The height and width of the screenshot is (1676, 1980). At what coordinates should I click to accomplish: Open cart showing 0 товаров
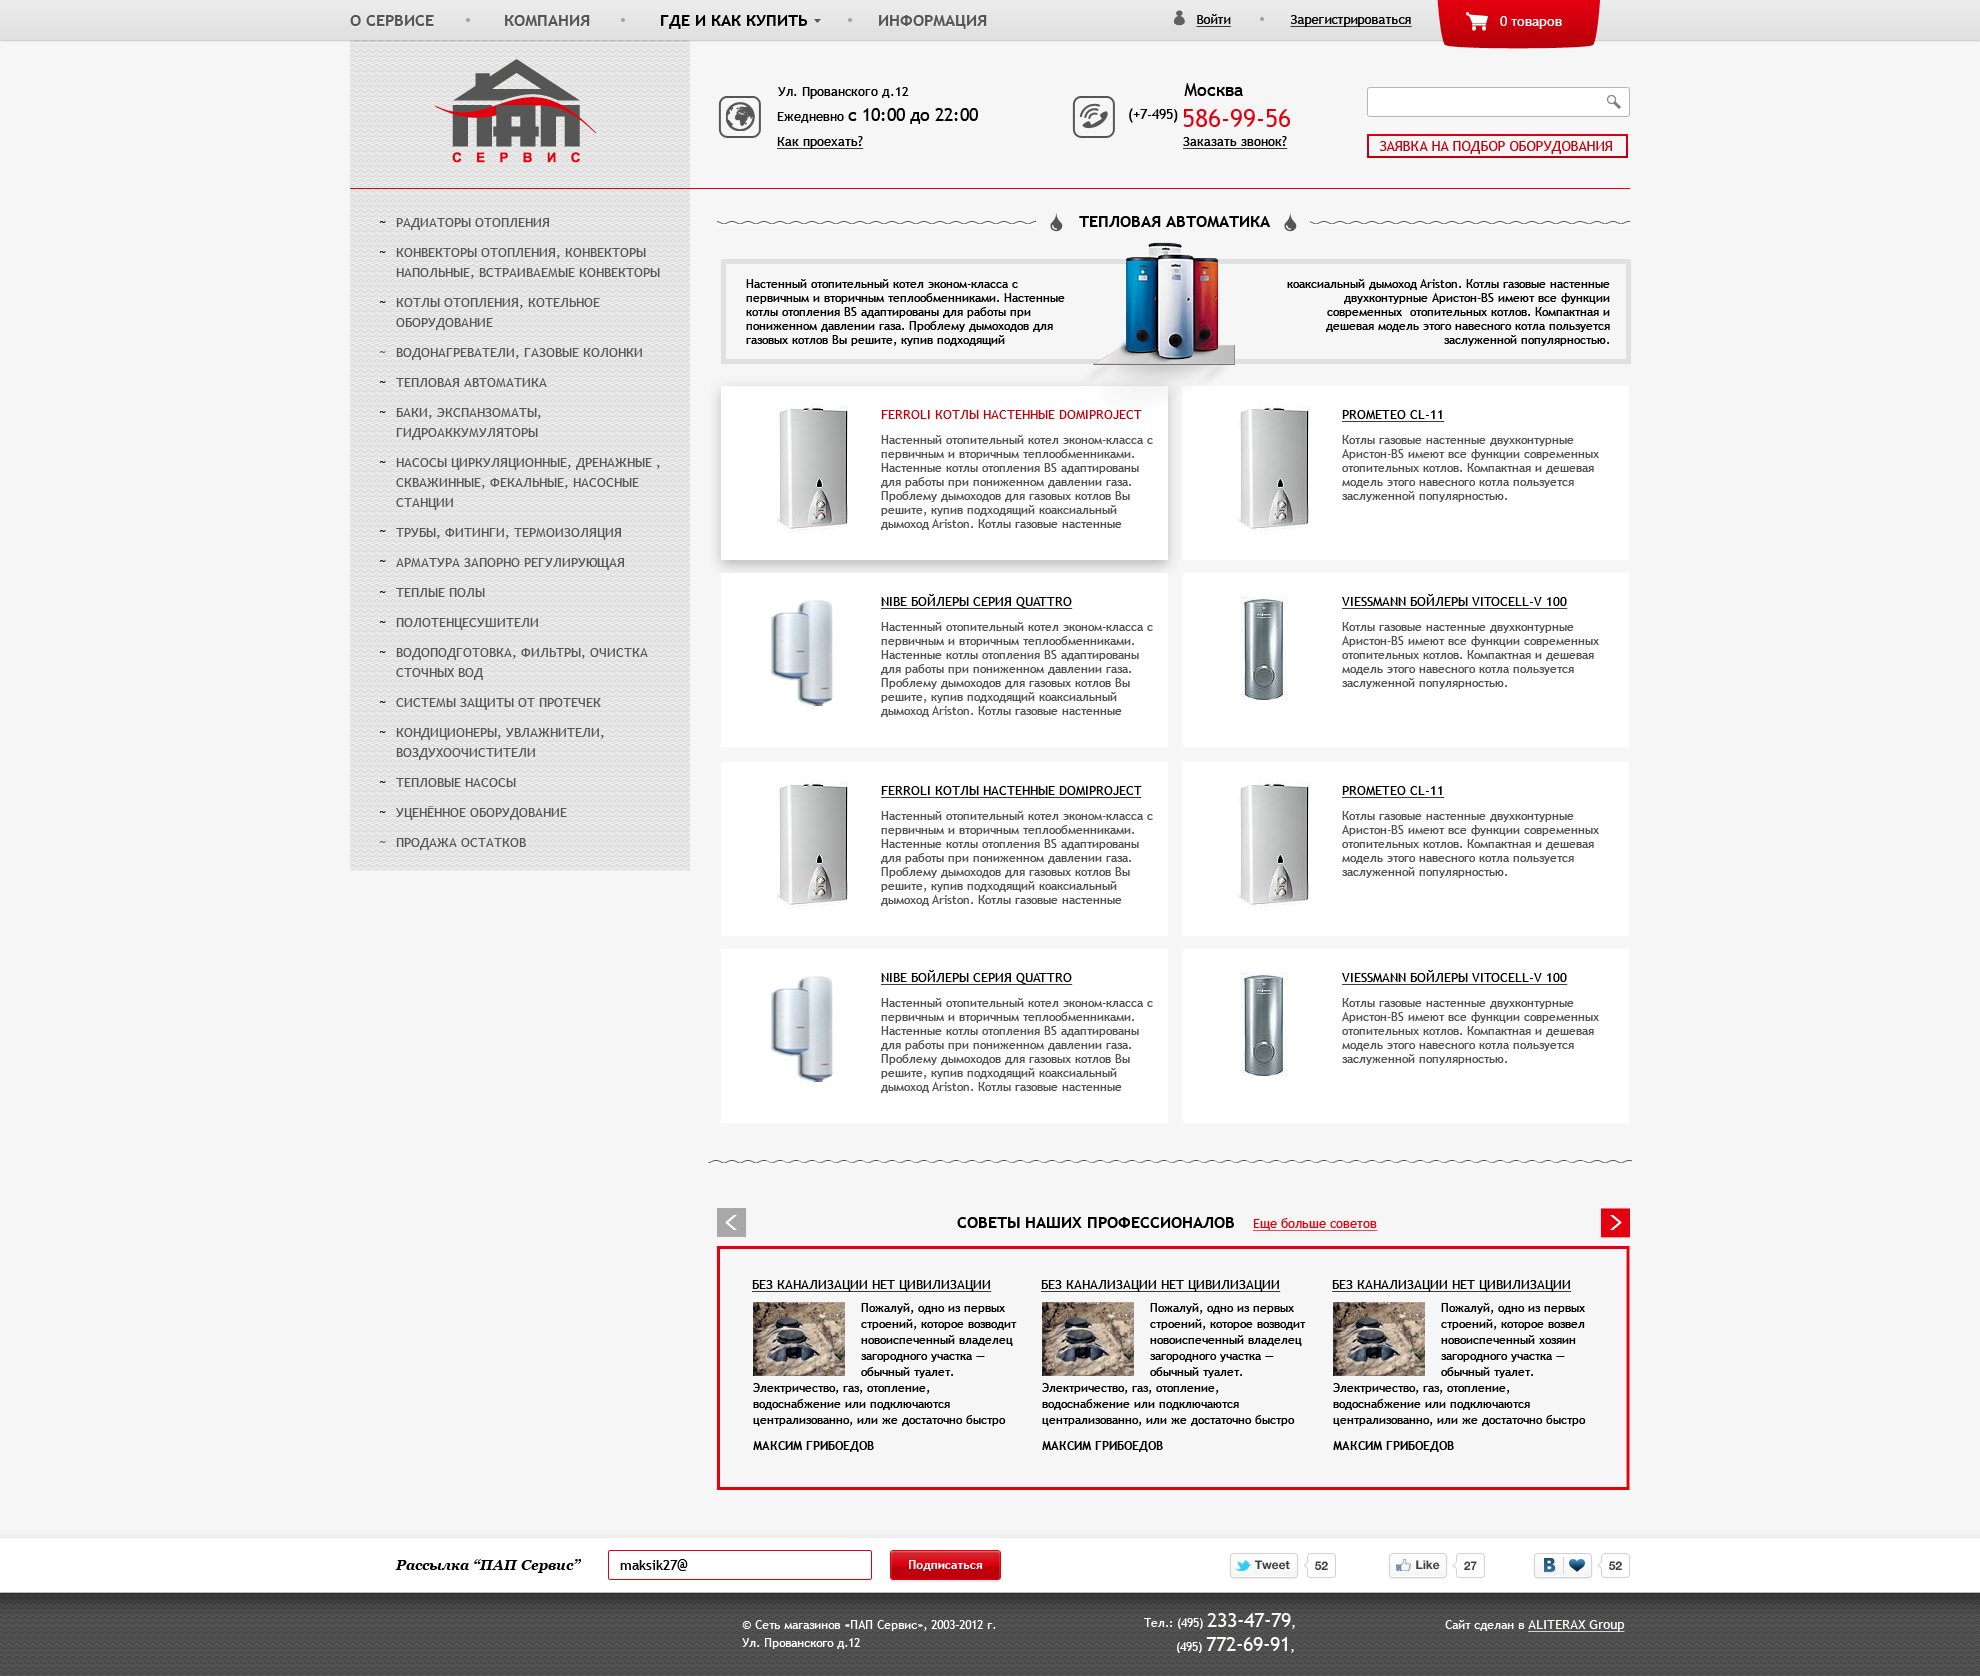click(1518, 22)
